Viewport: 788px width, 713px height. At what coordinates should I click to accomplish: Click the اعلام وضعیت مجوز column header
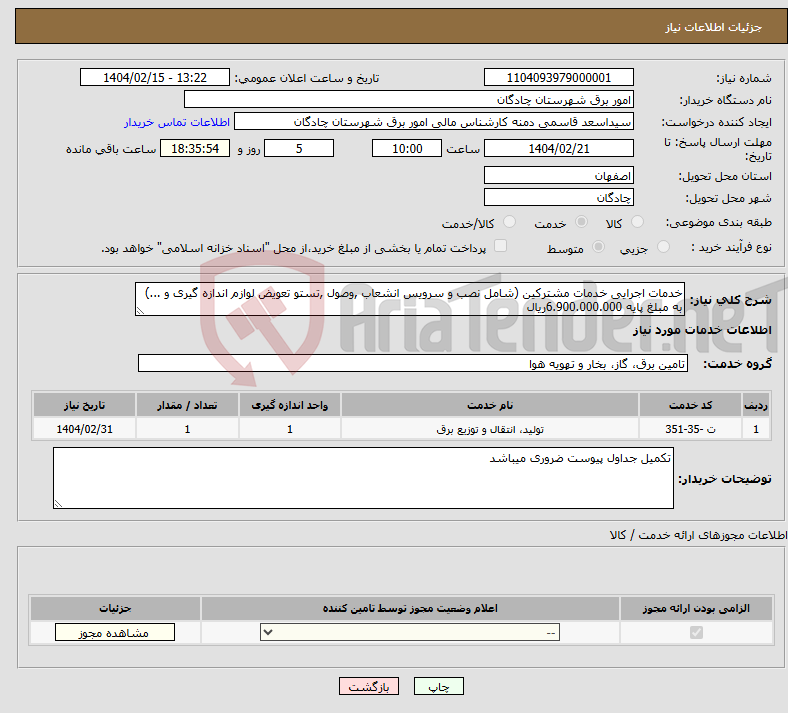pyautogui.click(x=410, y=608)
